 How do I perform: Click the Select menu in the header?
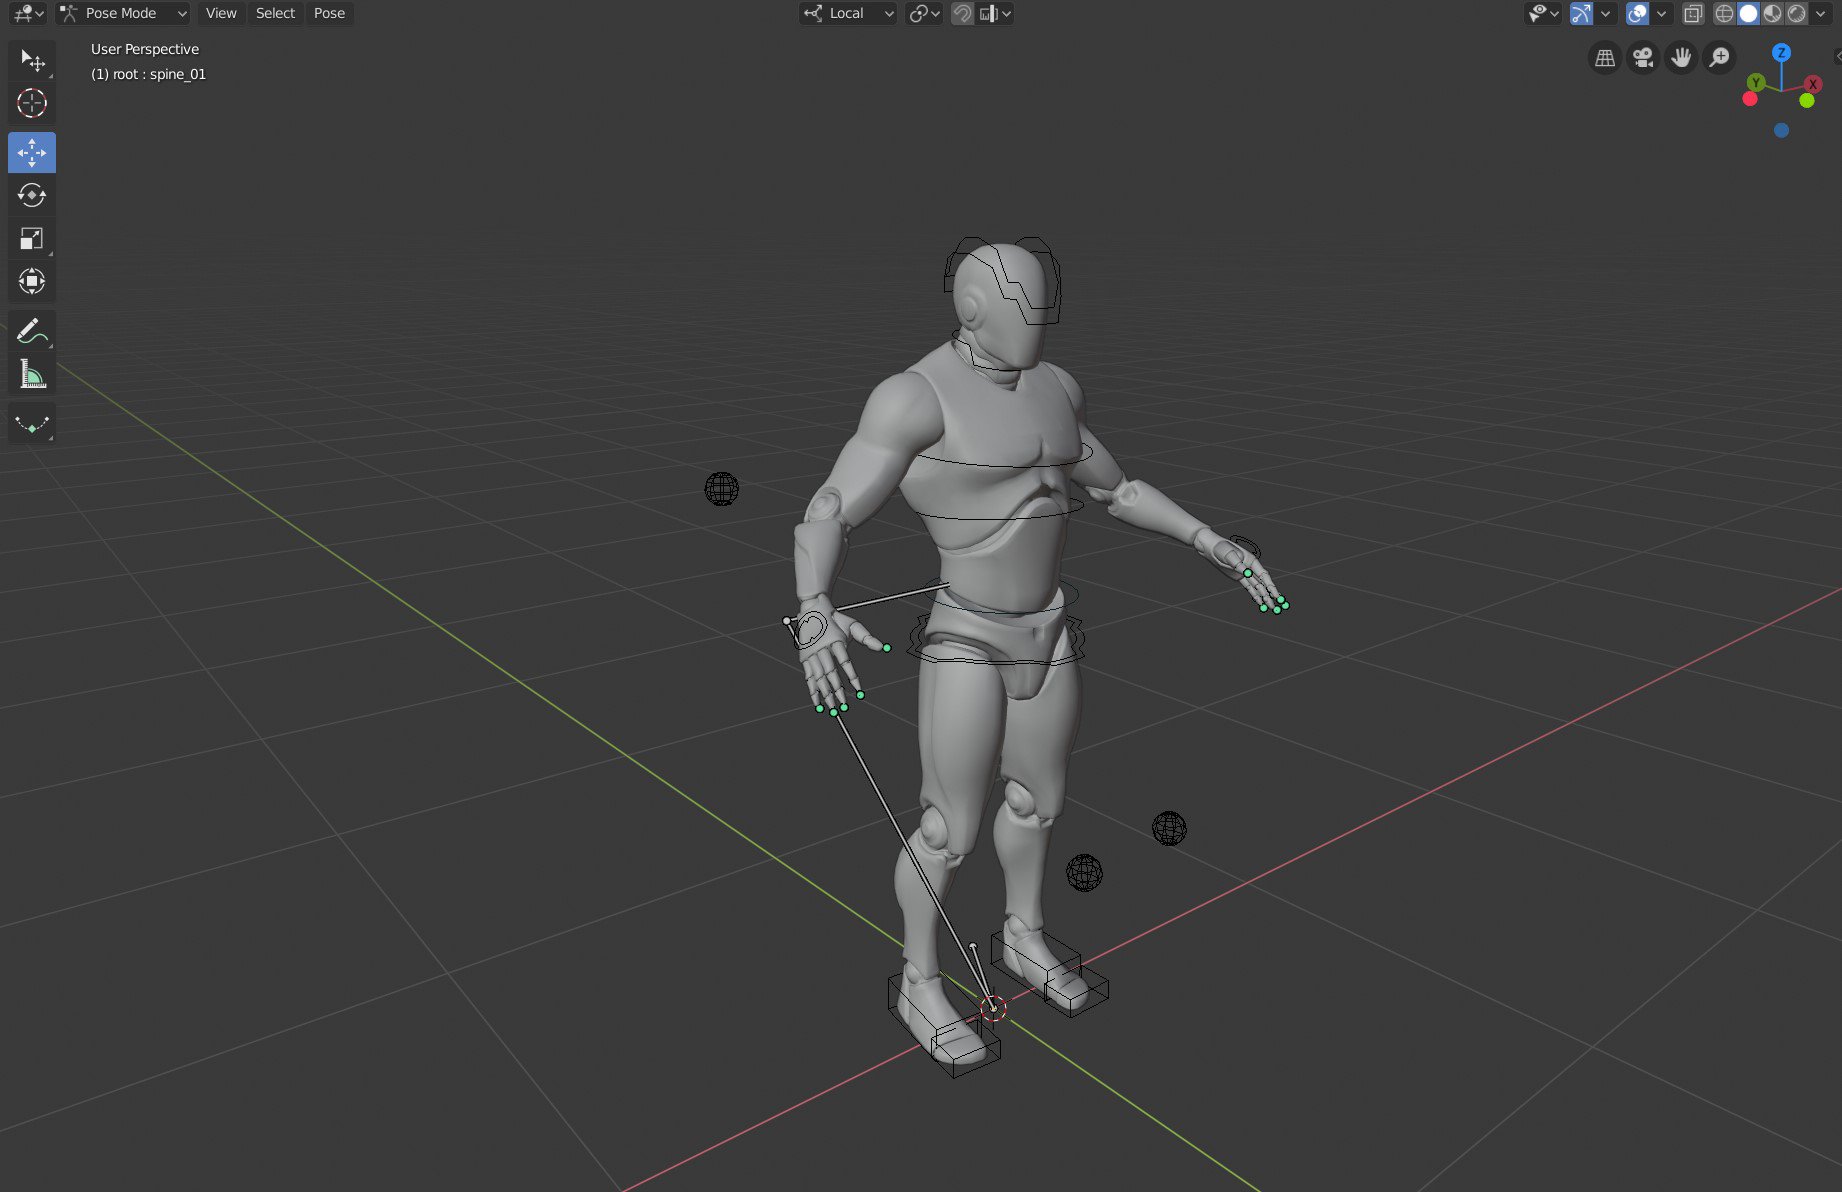click(275, 13)
